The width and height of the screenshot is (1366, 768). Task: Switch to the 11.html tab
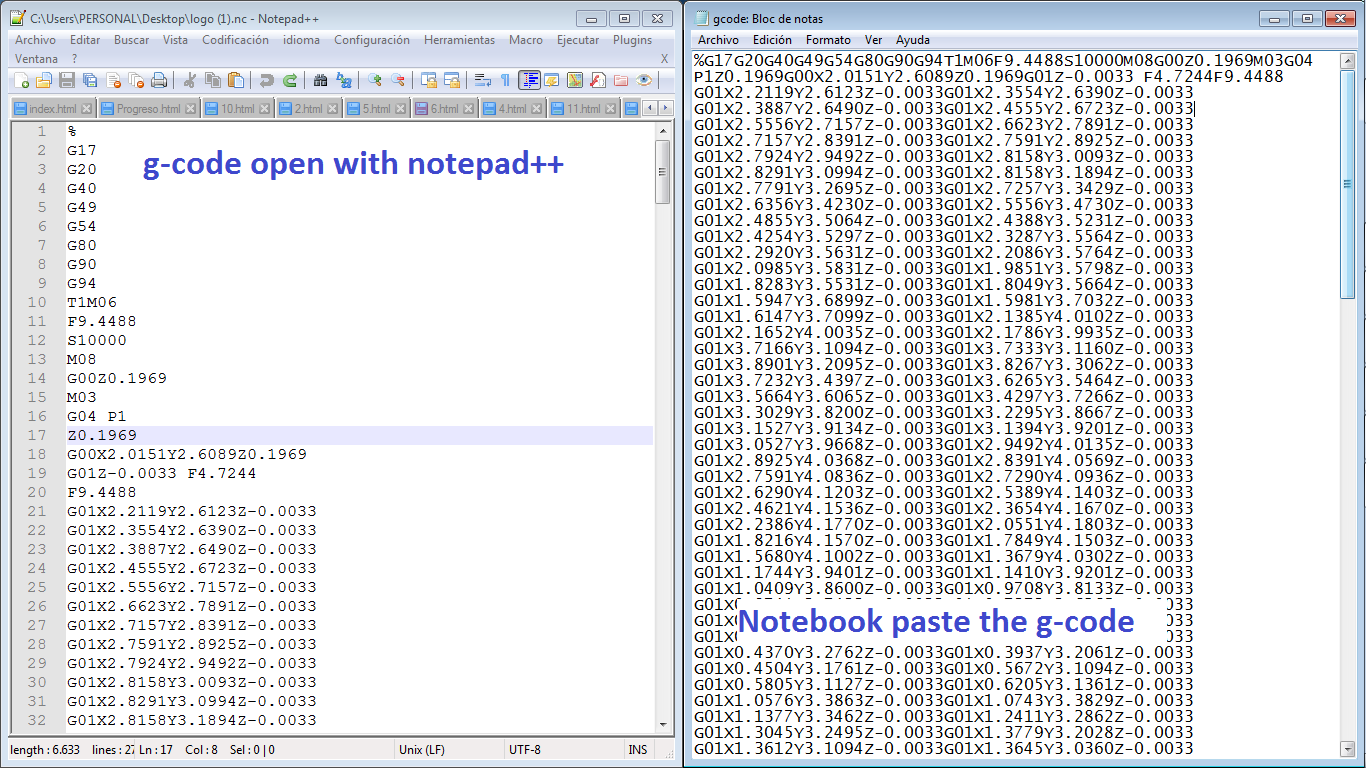pyautogui.click(x=584, y=109)
